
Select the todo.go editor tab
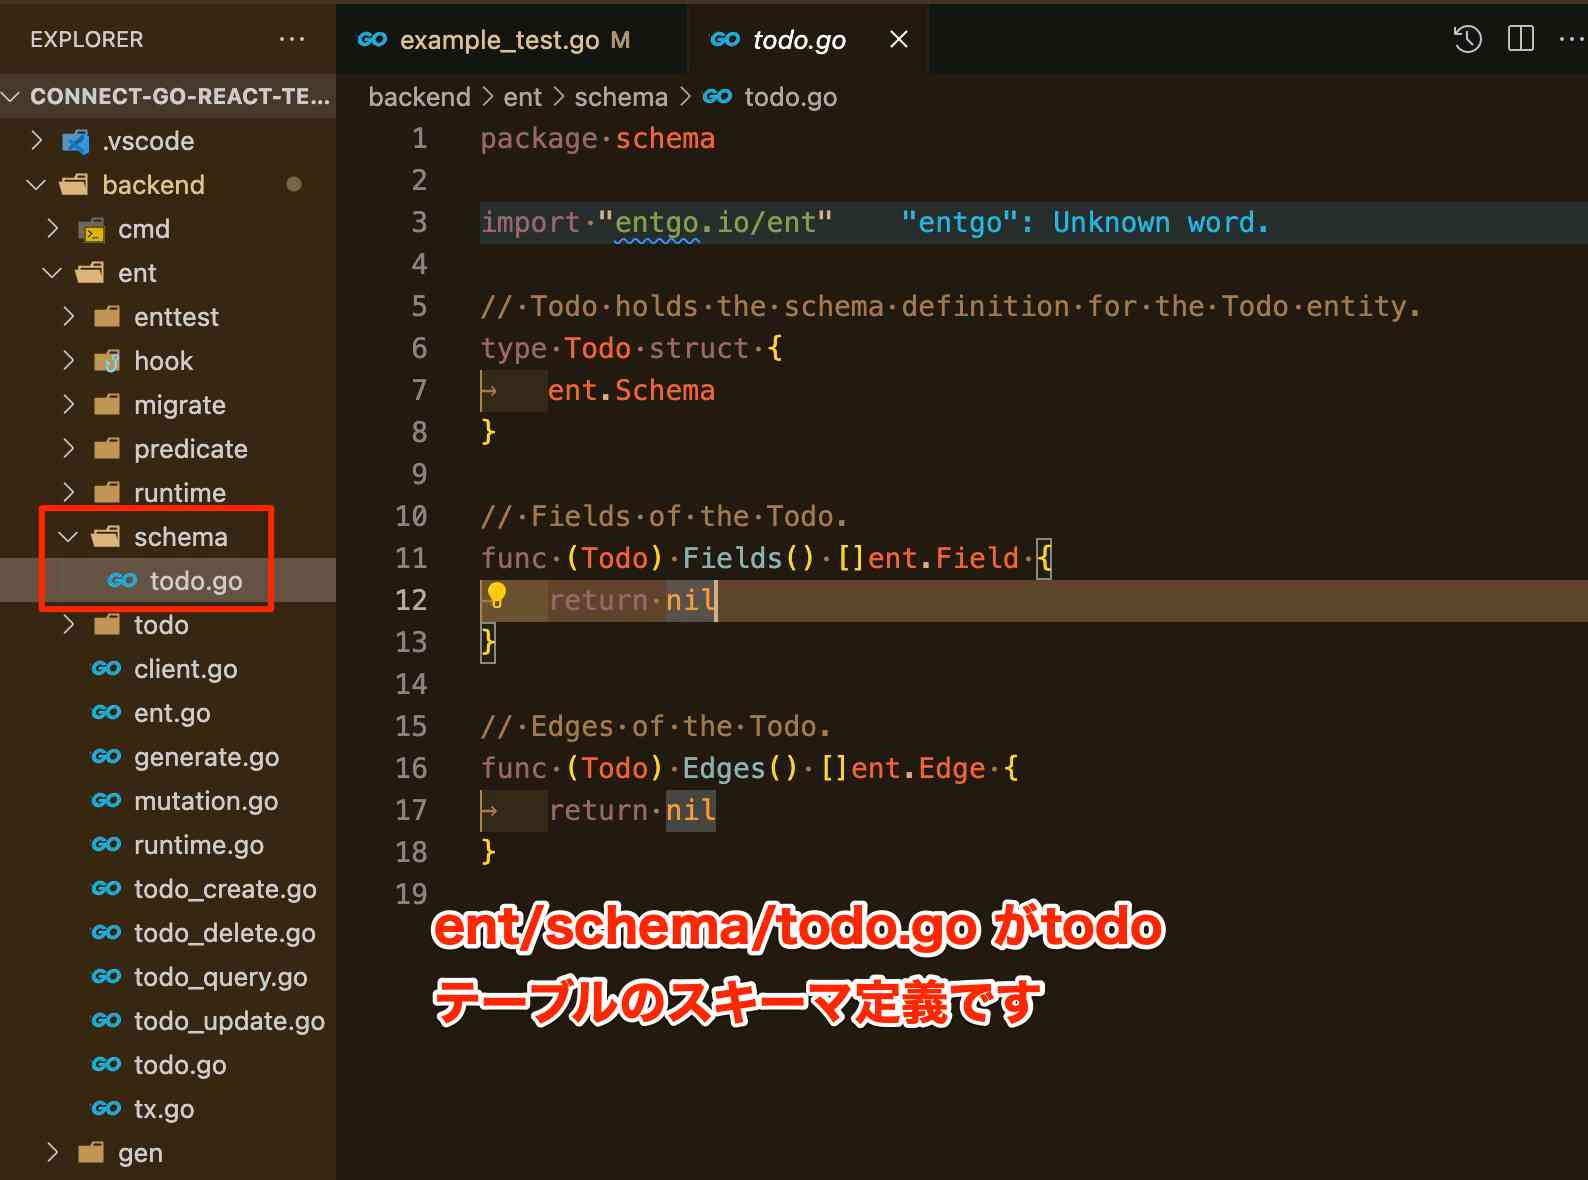(x=798, y=40)
